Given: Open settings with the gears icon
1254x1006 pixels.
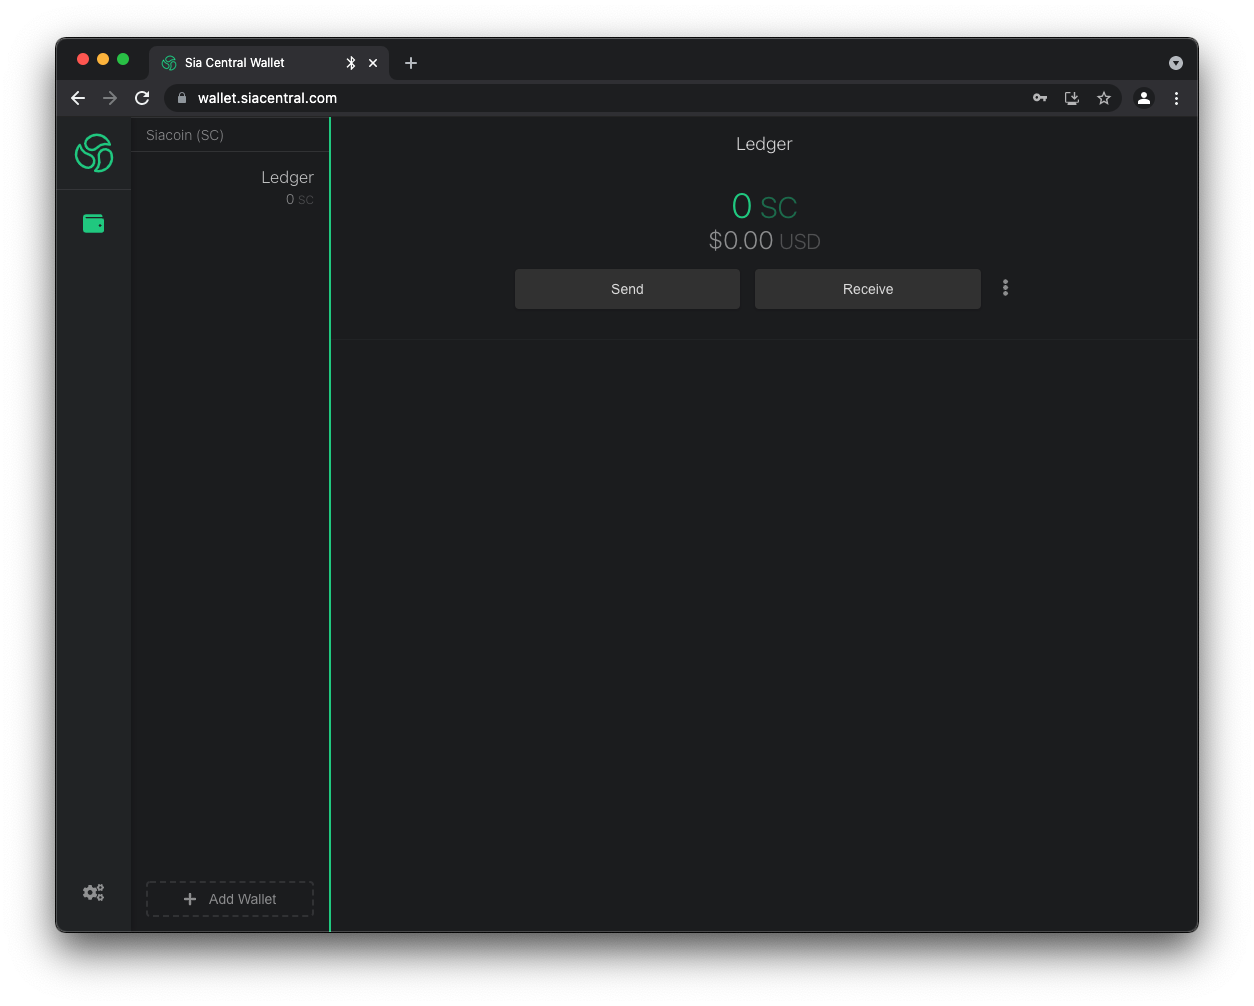Looking at the screenshot, I should (x=94, y=892).
